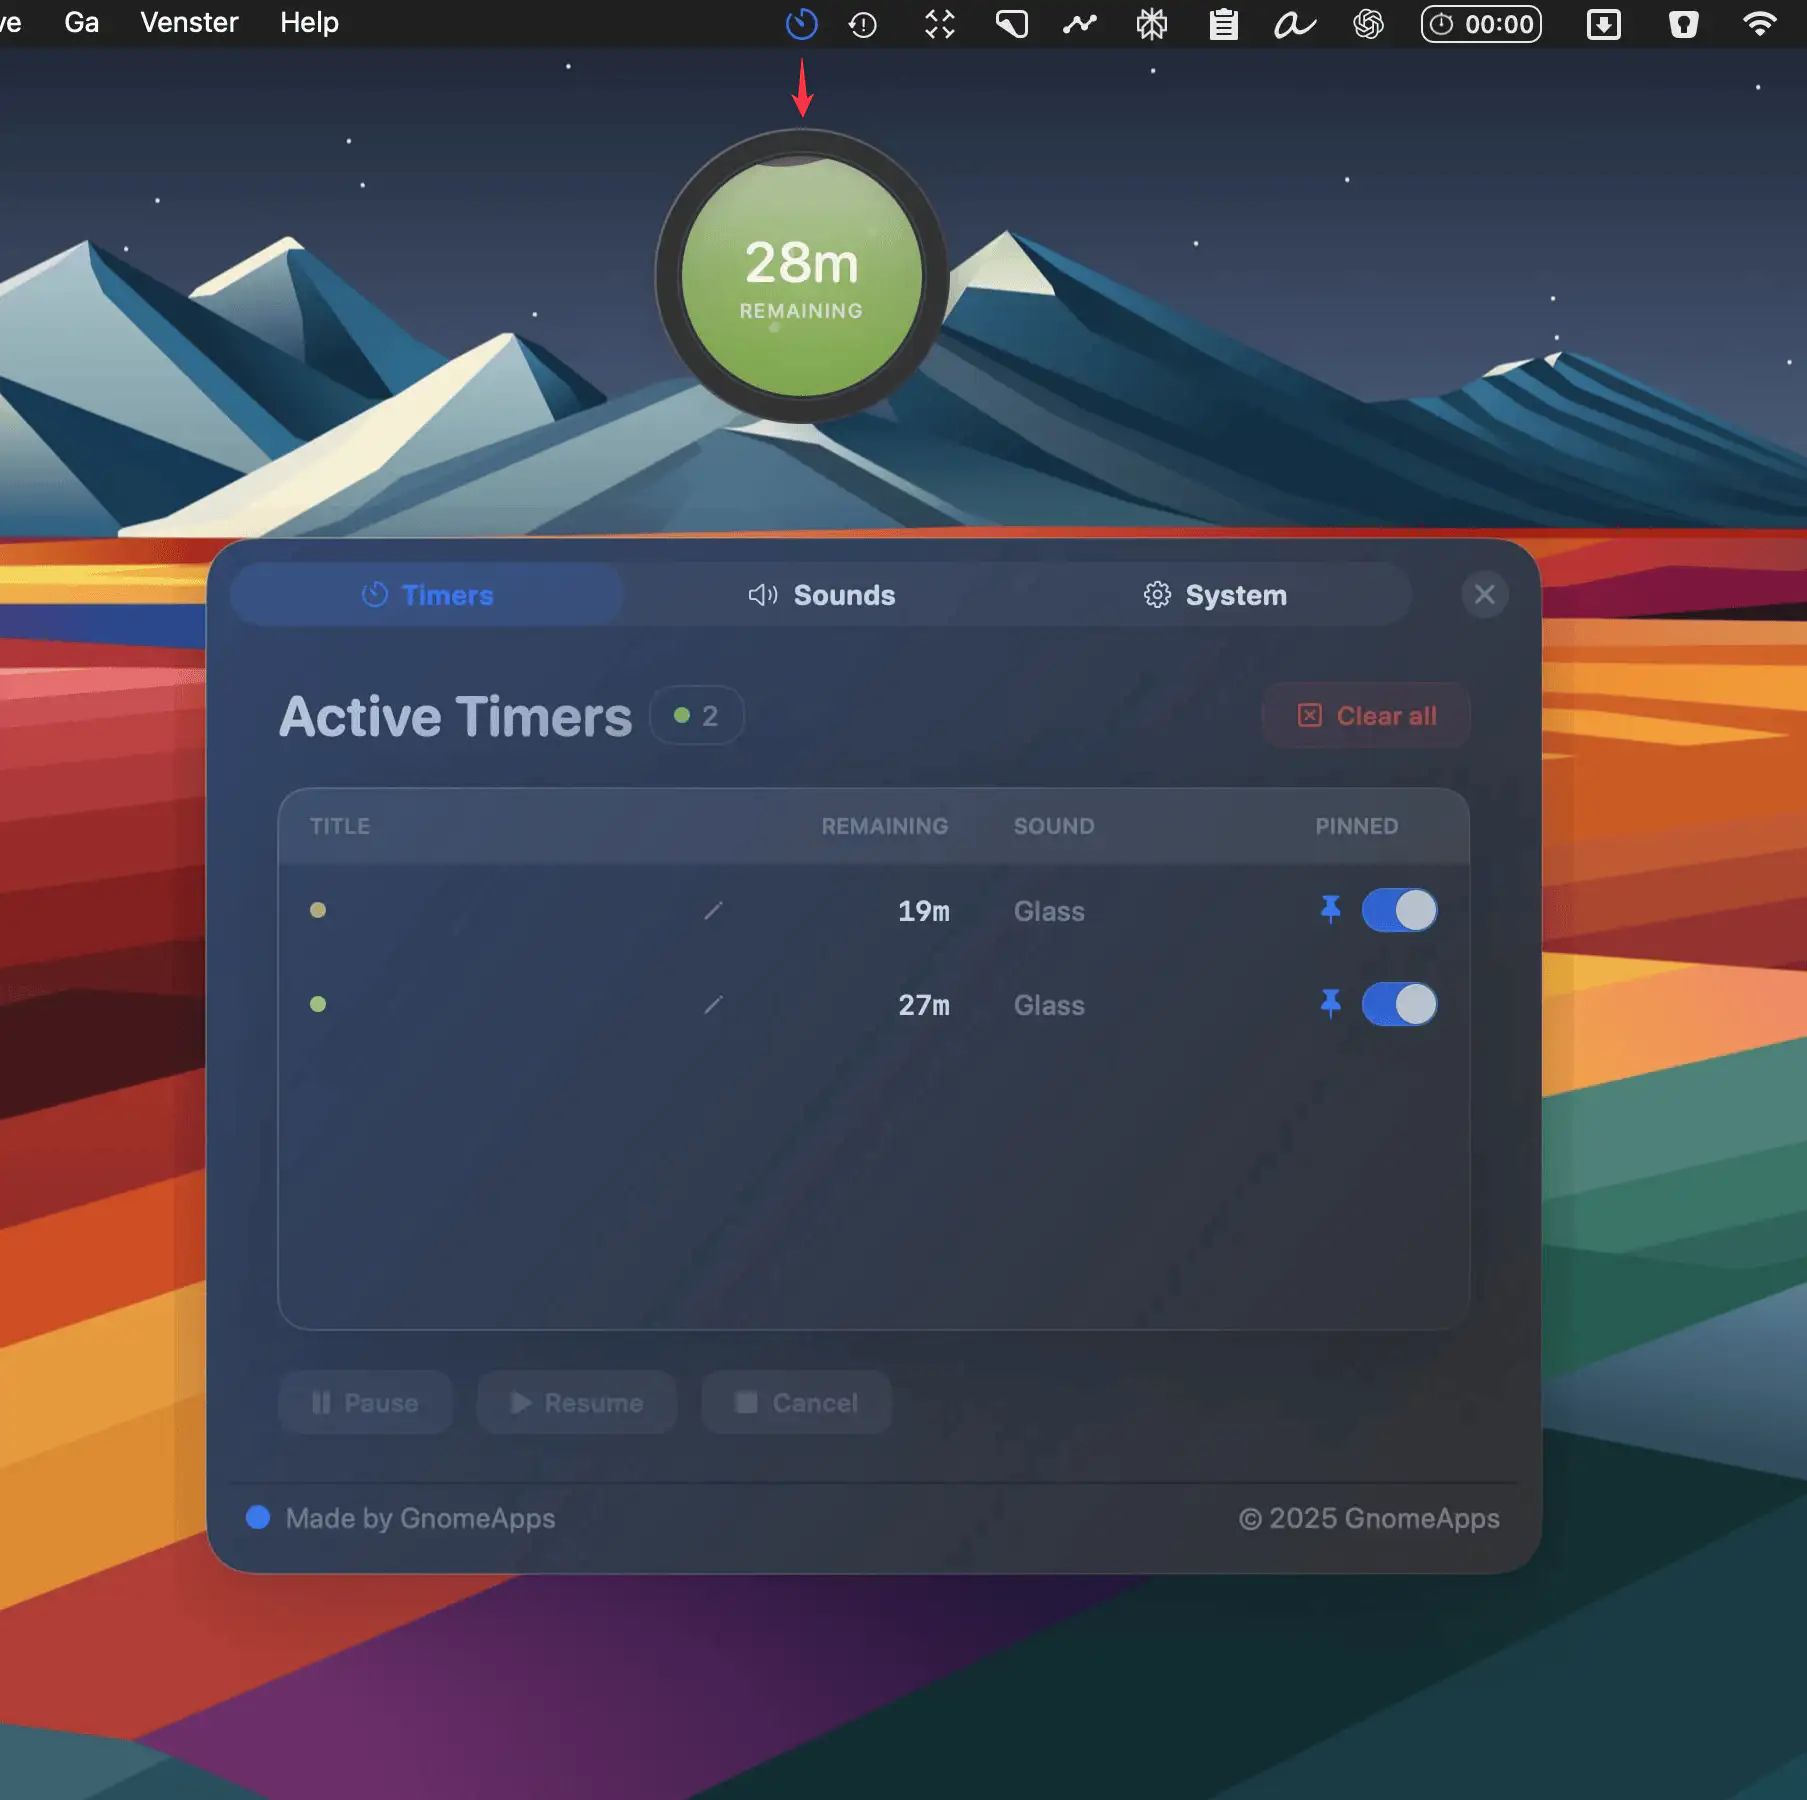The height and width of the screenshot is (1800, 1807).
Task: Click the SOUND column header
Action: pyautogui.click(x=1054, y=826)
